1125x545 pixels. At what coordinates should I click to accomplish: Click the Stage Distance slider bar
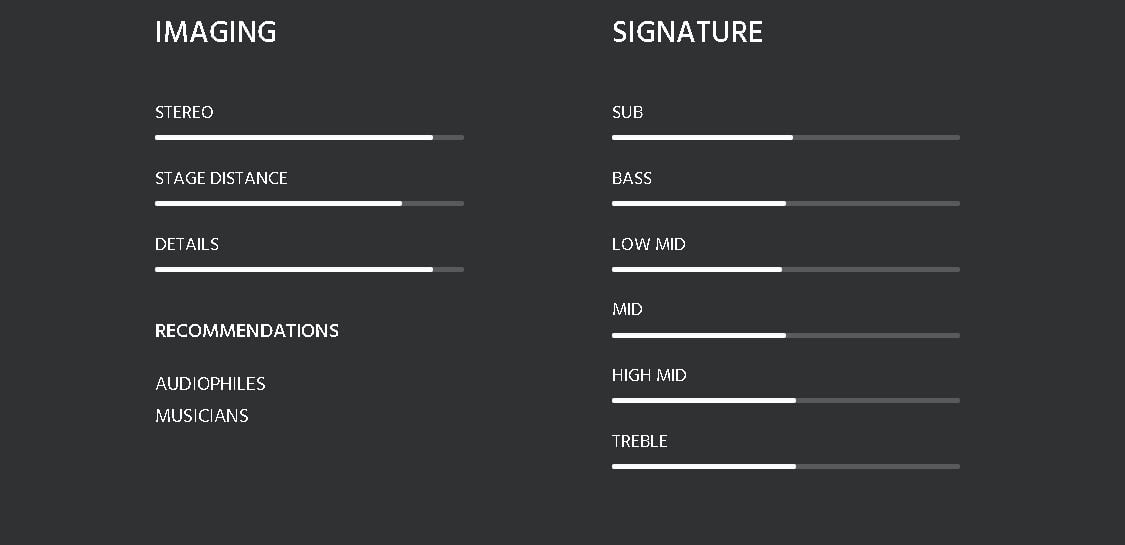pyautogui.click(x=309, y=203)
